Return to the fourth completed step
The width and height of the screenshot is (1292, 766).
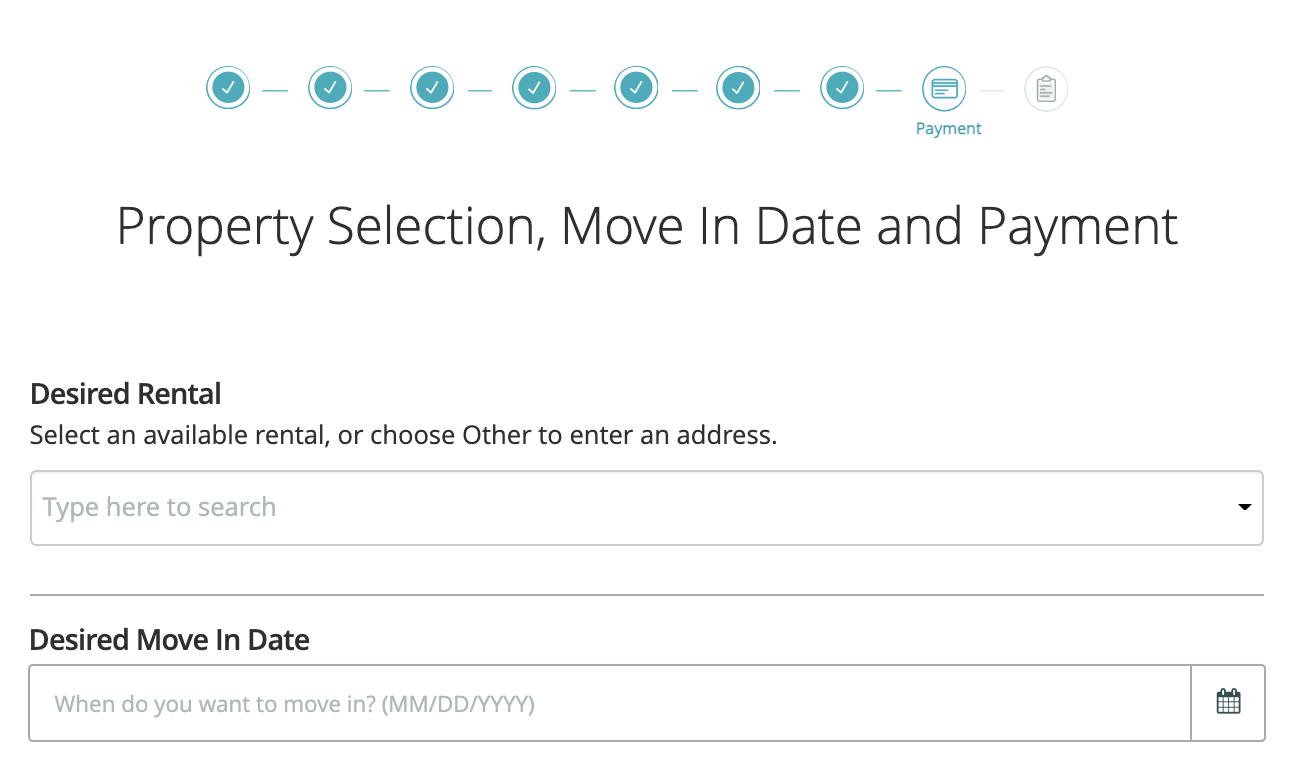[x=534, y=89]
